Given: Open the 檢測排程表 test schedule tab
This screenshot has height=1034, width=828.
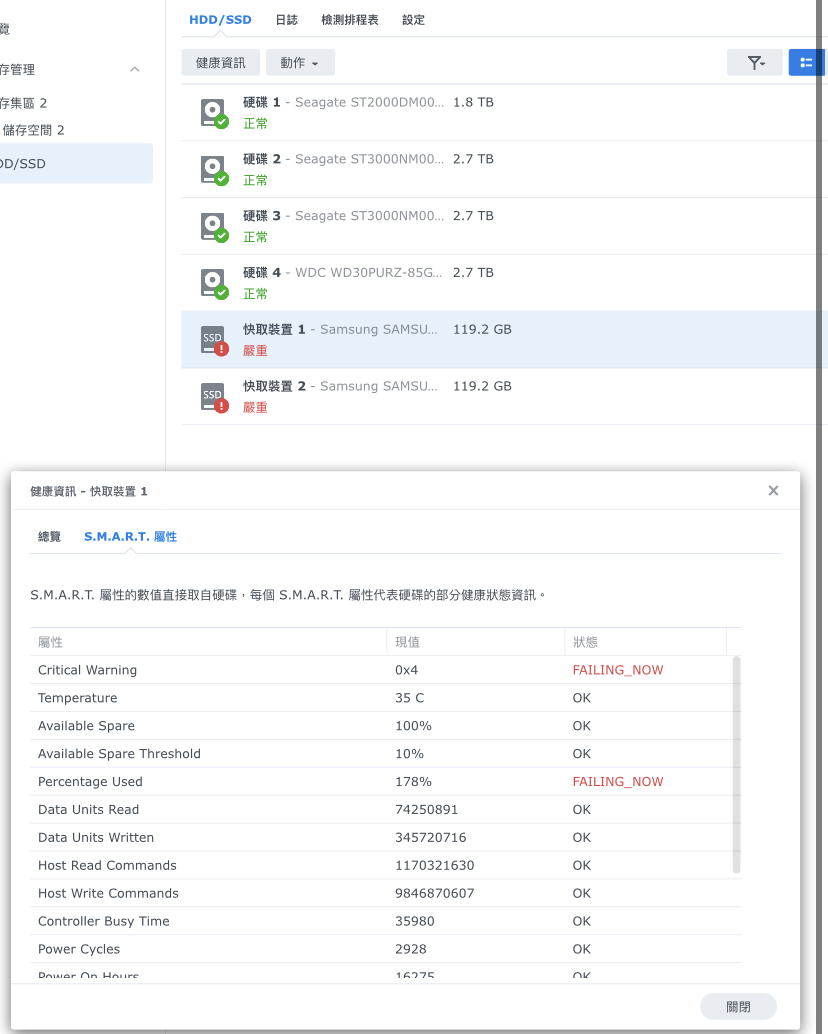Looking at the screenshot, I should pos(350,20).
